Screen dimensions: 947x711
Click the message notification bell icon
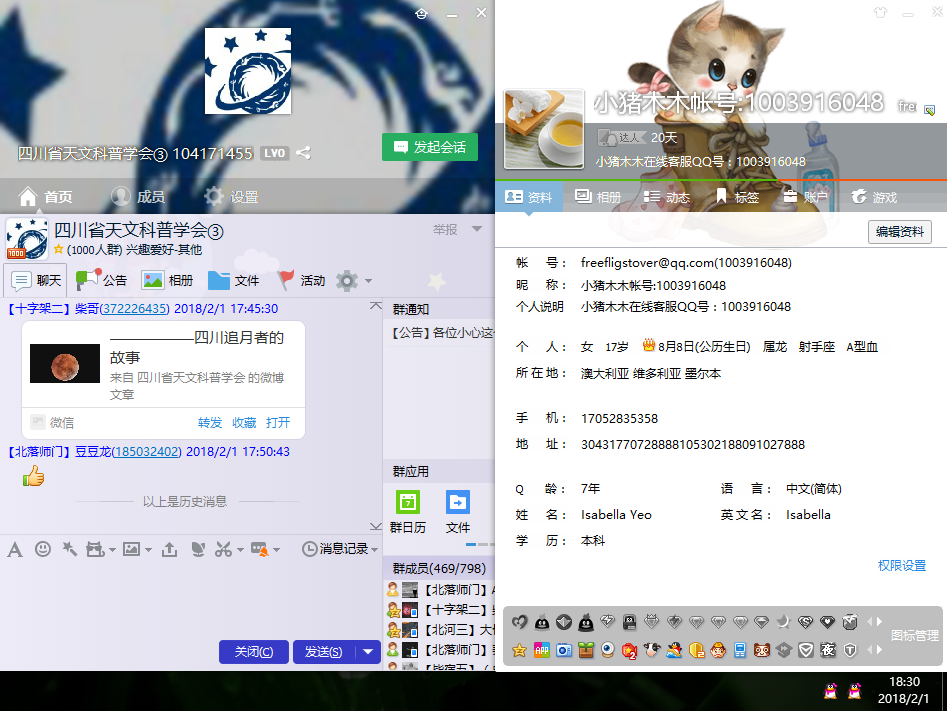[x=260, y=549]
